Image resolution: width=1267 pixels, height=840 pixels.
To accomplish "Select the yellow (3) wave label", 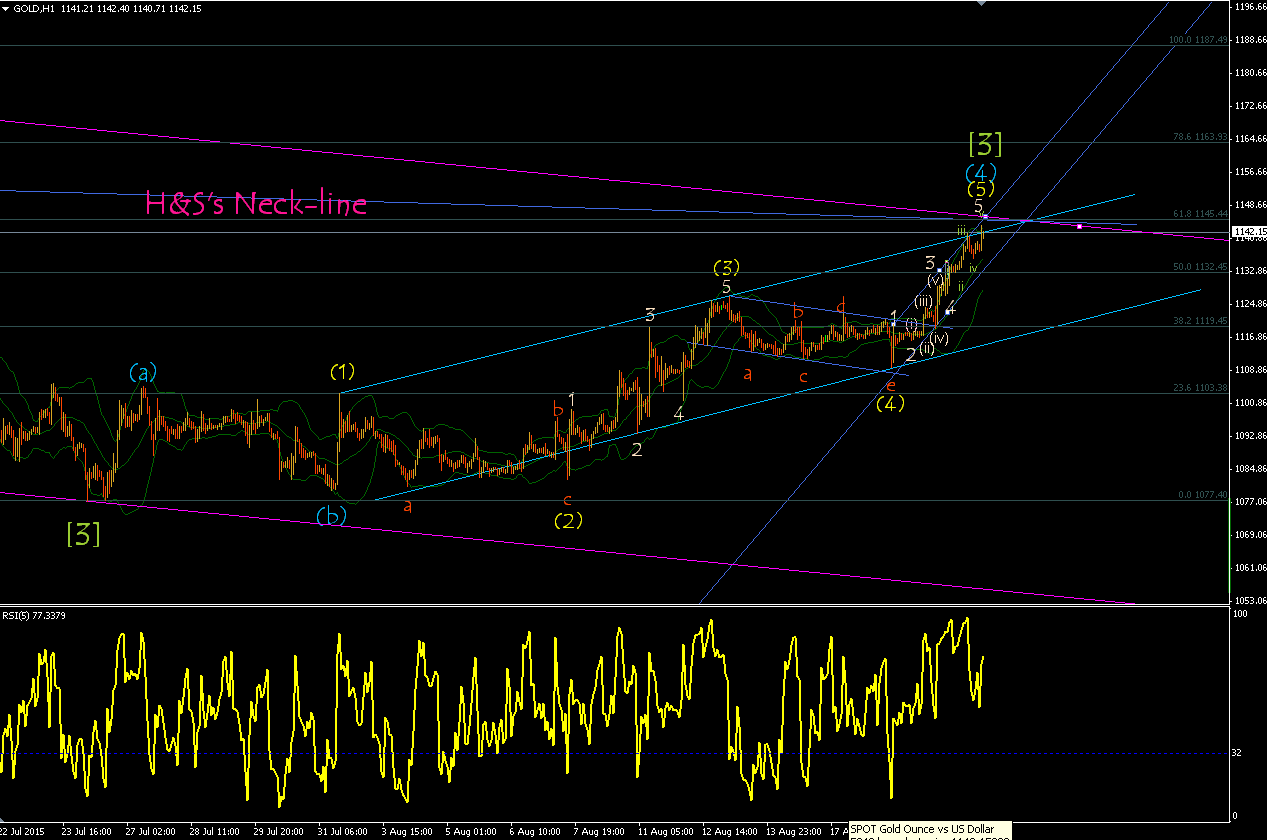I will [727, 267].
